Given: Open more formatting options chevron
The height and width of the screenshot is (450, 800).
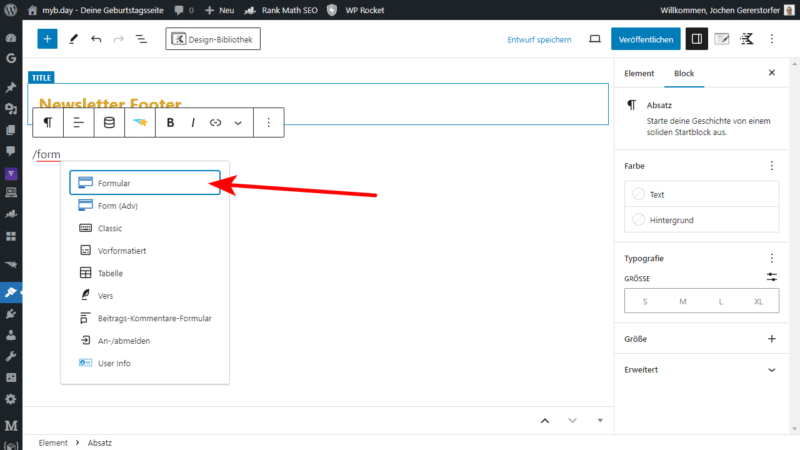Looking at the screenshot, I should pyautogui.click(x=238, y=123).
